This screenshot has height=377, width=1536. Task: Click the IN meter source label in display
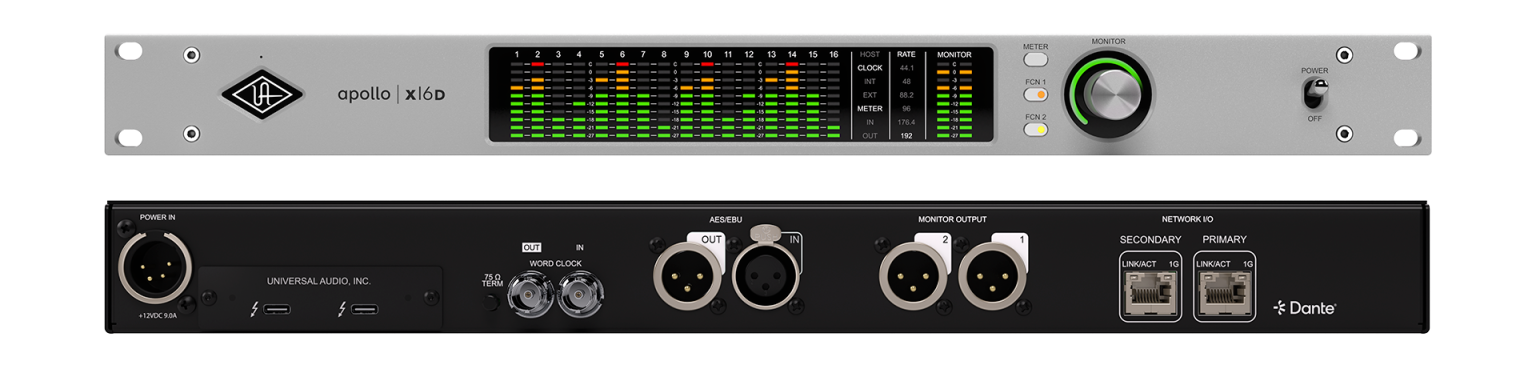[x=869, y=122]
